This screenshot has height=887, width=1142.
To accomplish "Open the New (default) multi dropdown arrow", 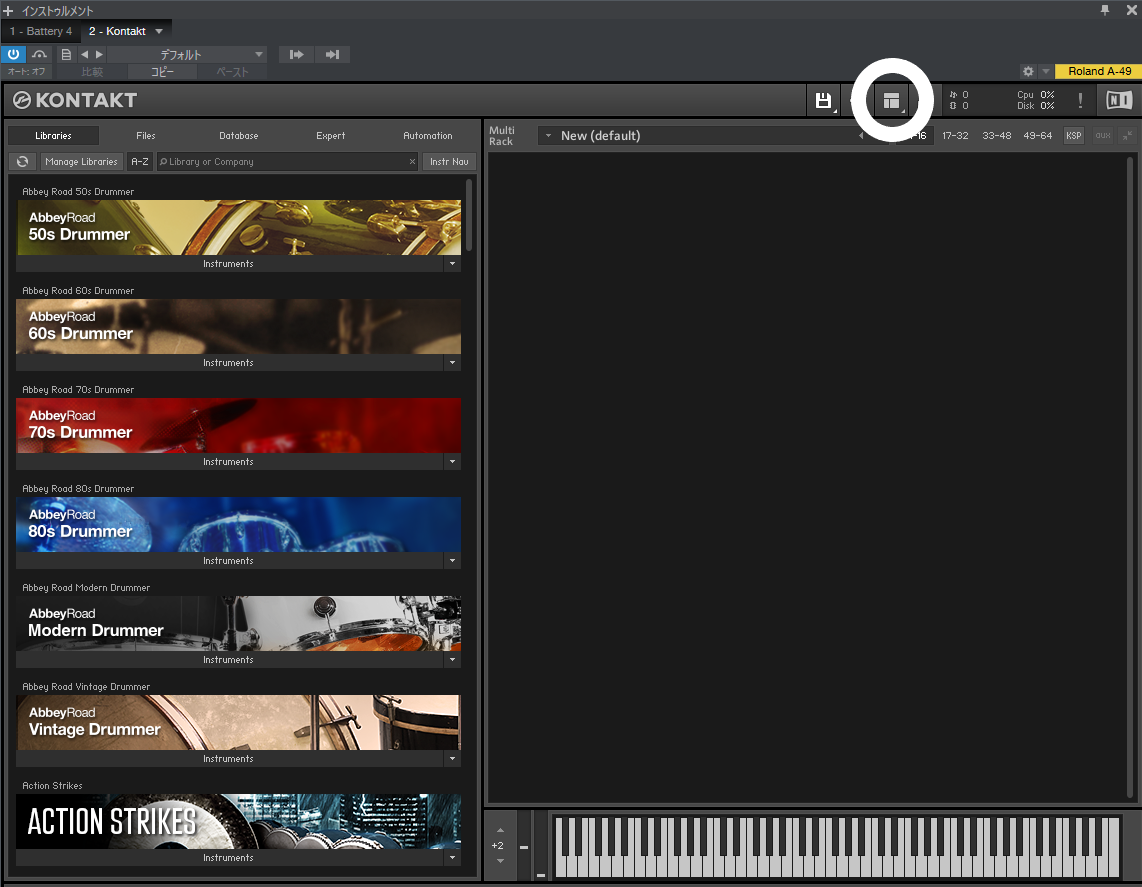I will point(548,135).
